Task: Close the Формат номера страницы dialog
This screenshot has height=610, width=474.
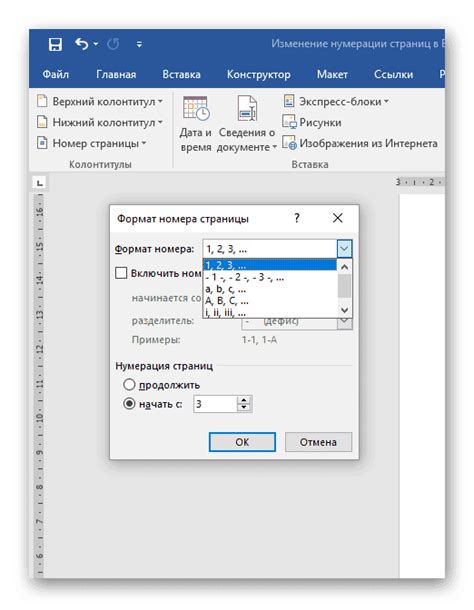Action: tap(337, 218)
